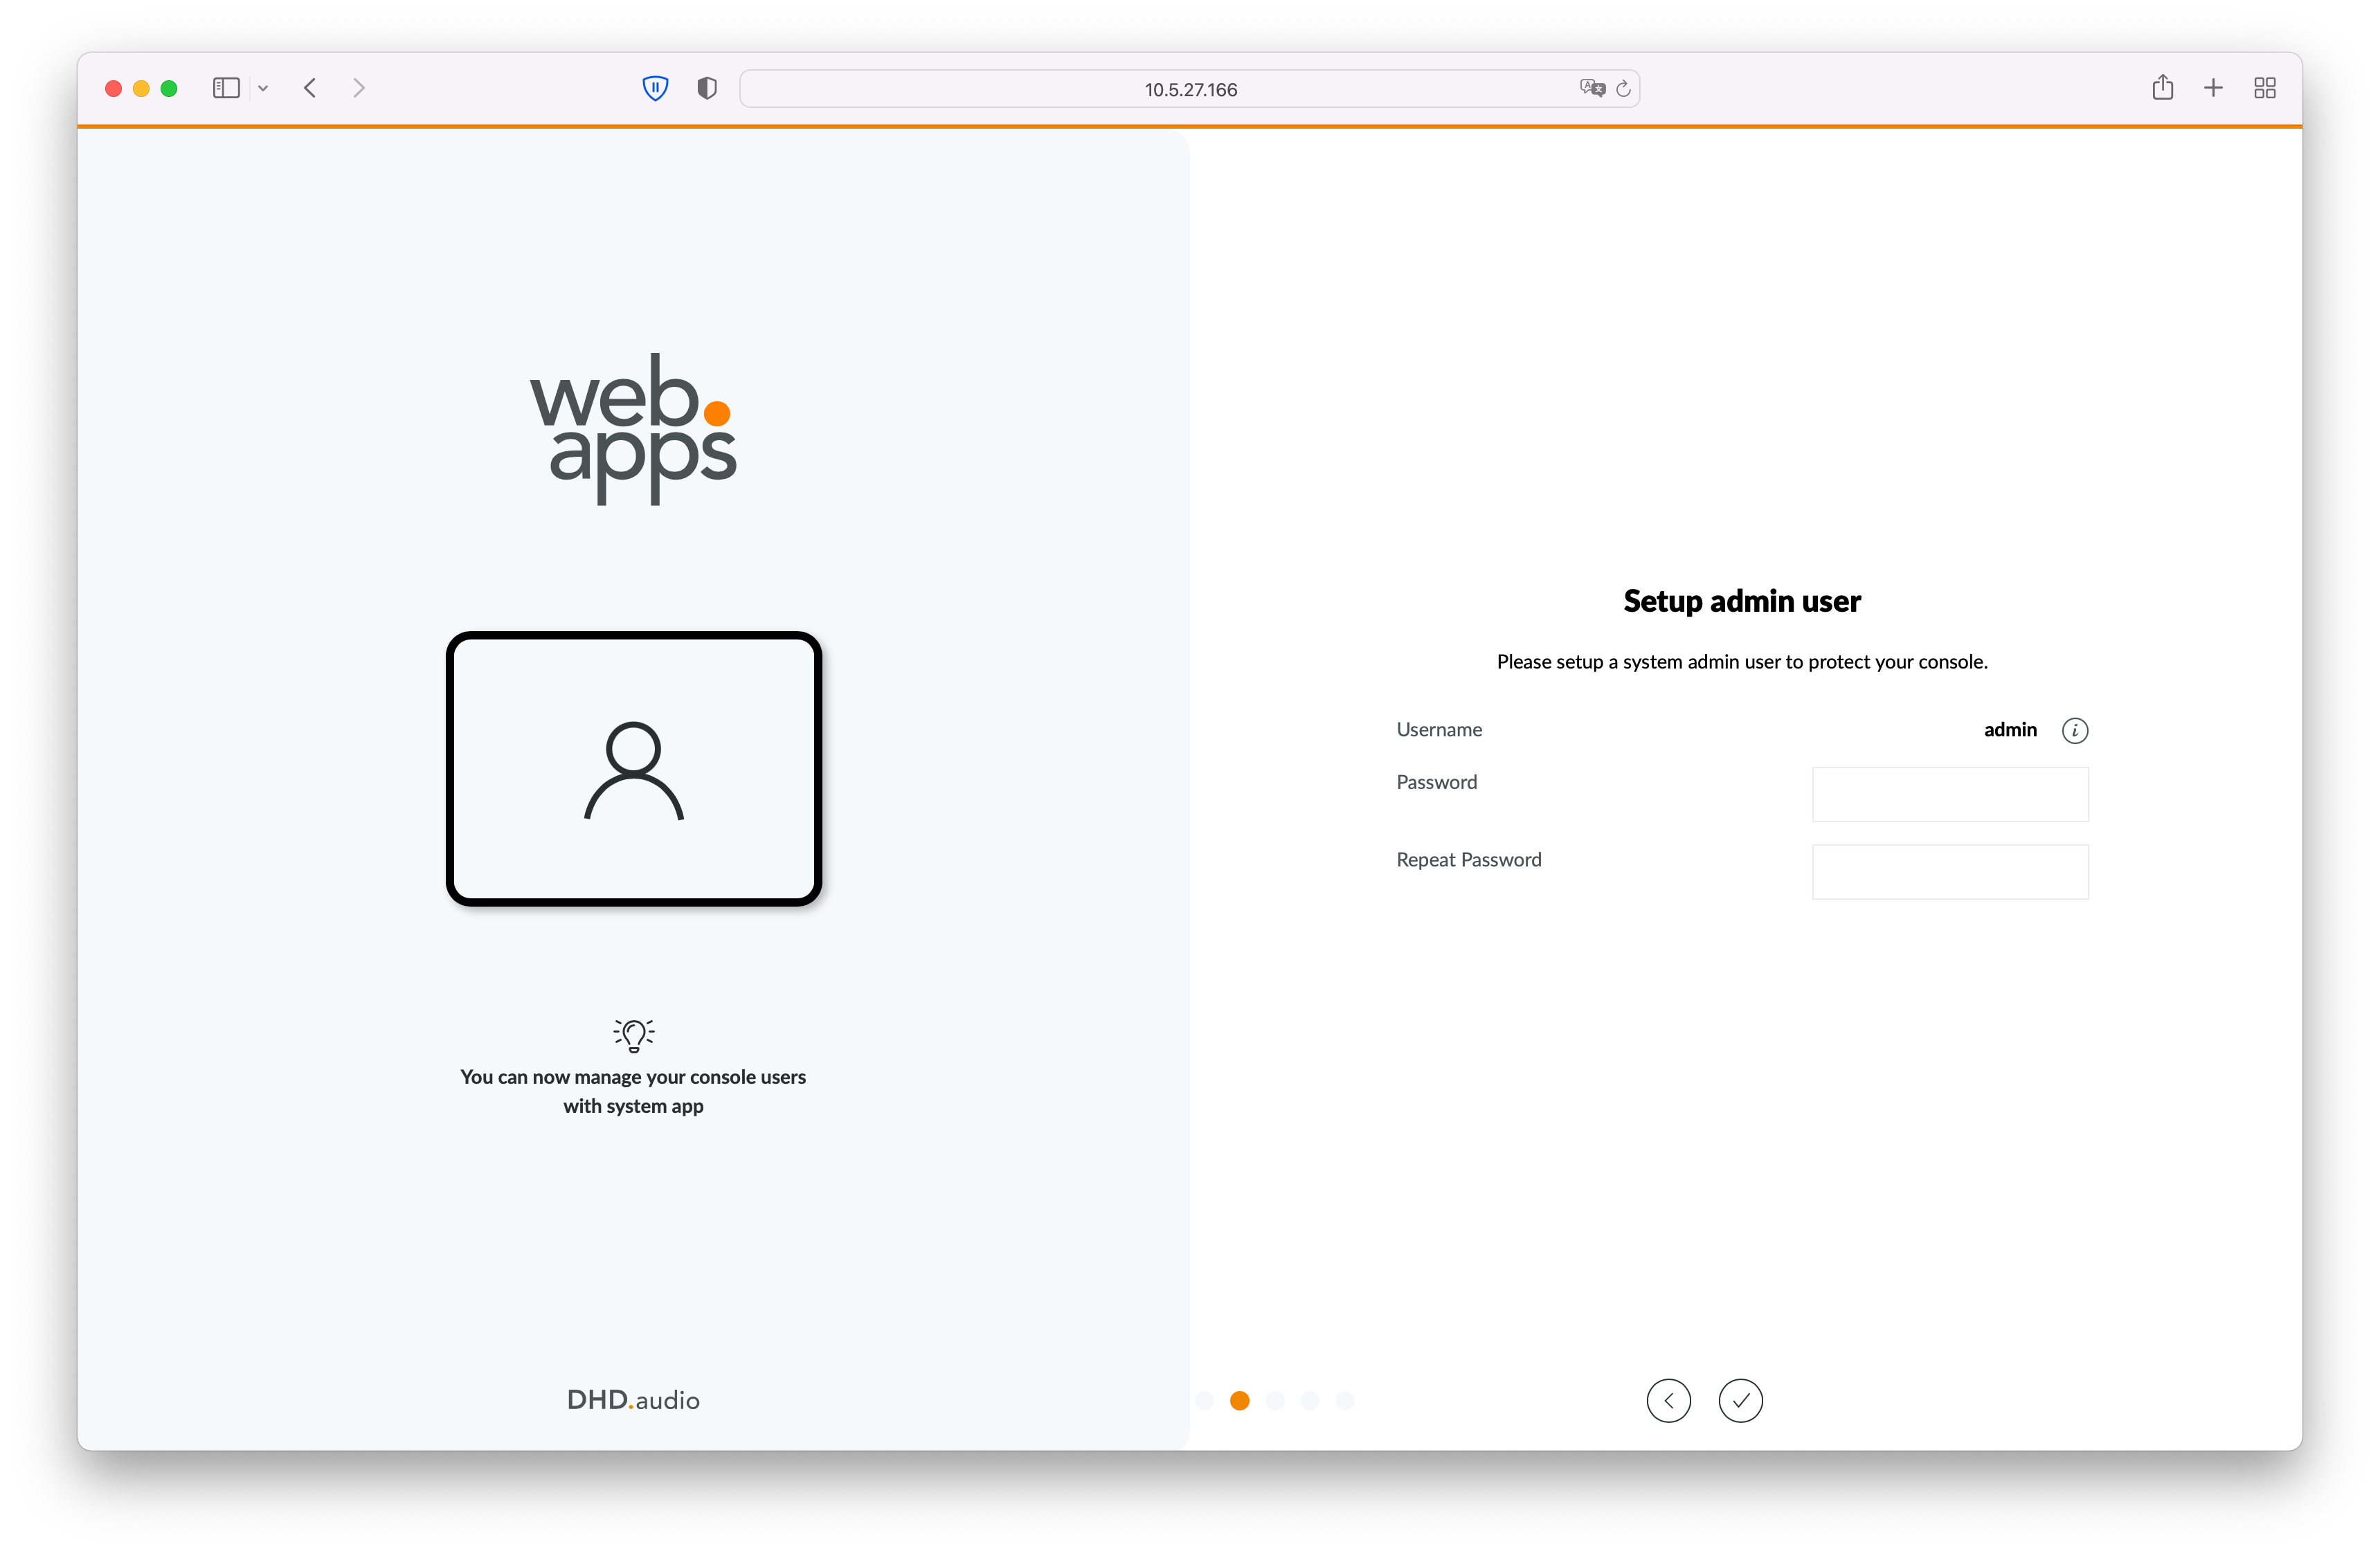
Task: Navigate forward in Safari
Action: tap(359, 88)
